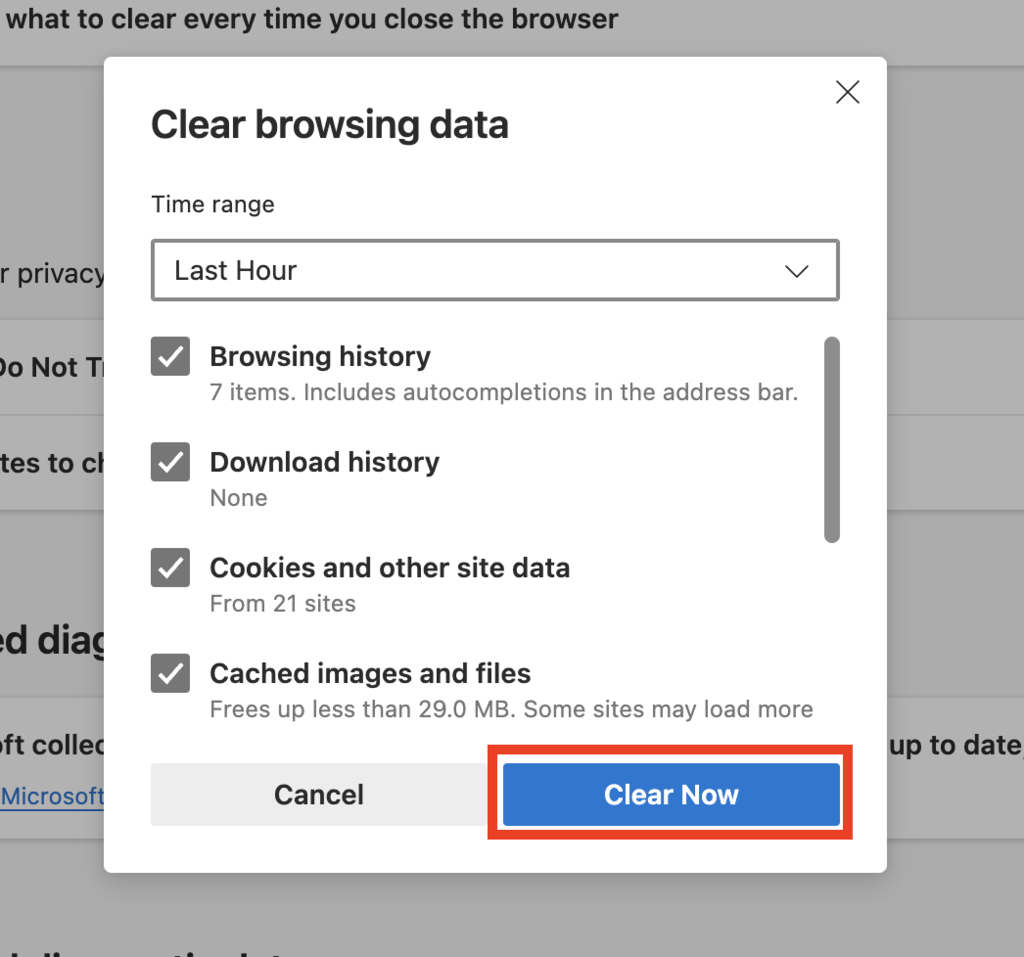Close the Clear browsing data dialog
The height and width of the screenshot is (957, 1024).
pos(847,92)
